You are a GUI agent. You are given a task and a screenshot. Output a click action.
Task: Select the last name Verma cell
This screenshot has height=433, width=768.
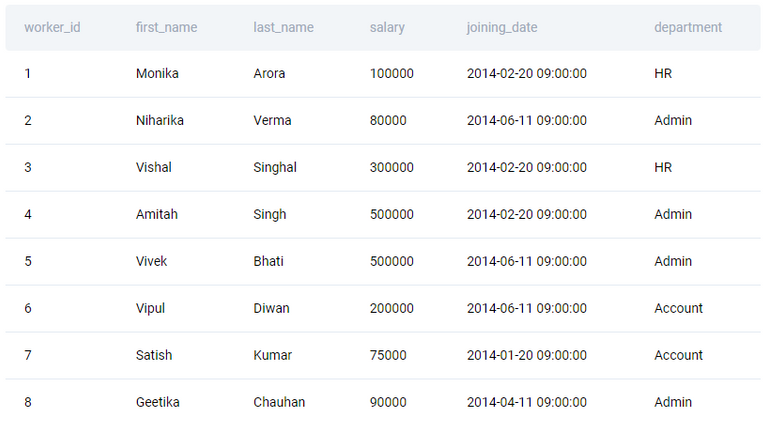point(272,120)
